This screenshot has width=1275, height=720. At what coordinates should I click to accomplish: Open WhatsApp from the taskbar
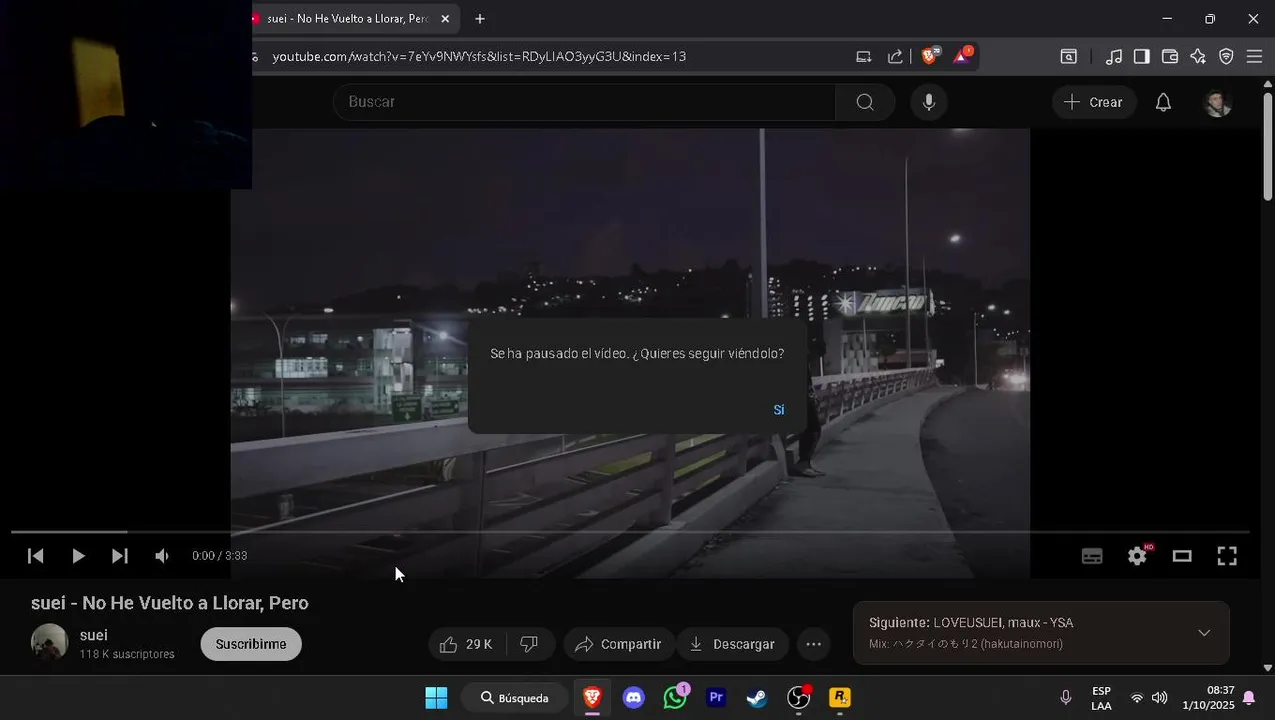[676, 698]
